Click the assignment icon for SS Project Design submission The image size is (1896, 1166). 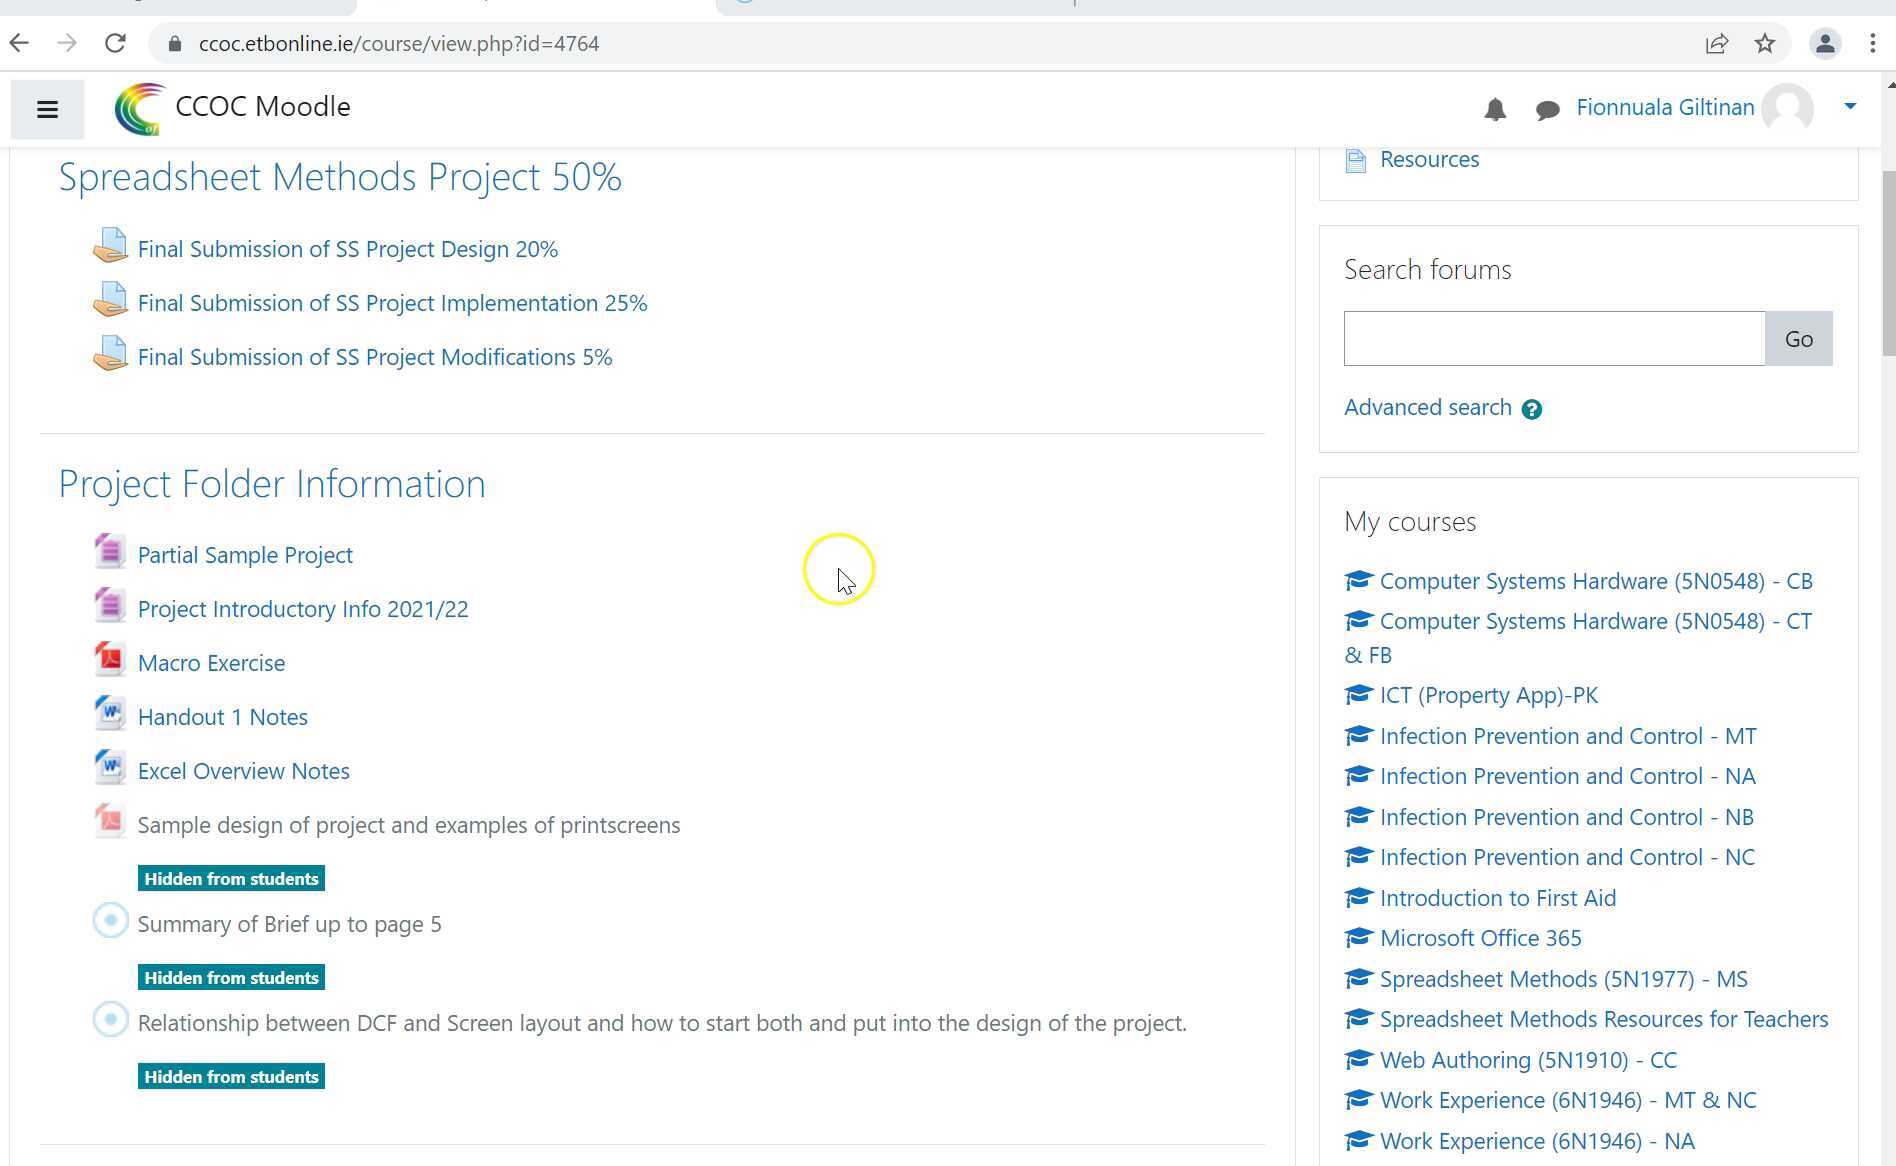tap(110, 245)
